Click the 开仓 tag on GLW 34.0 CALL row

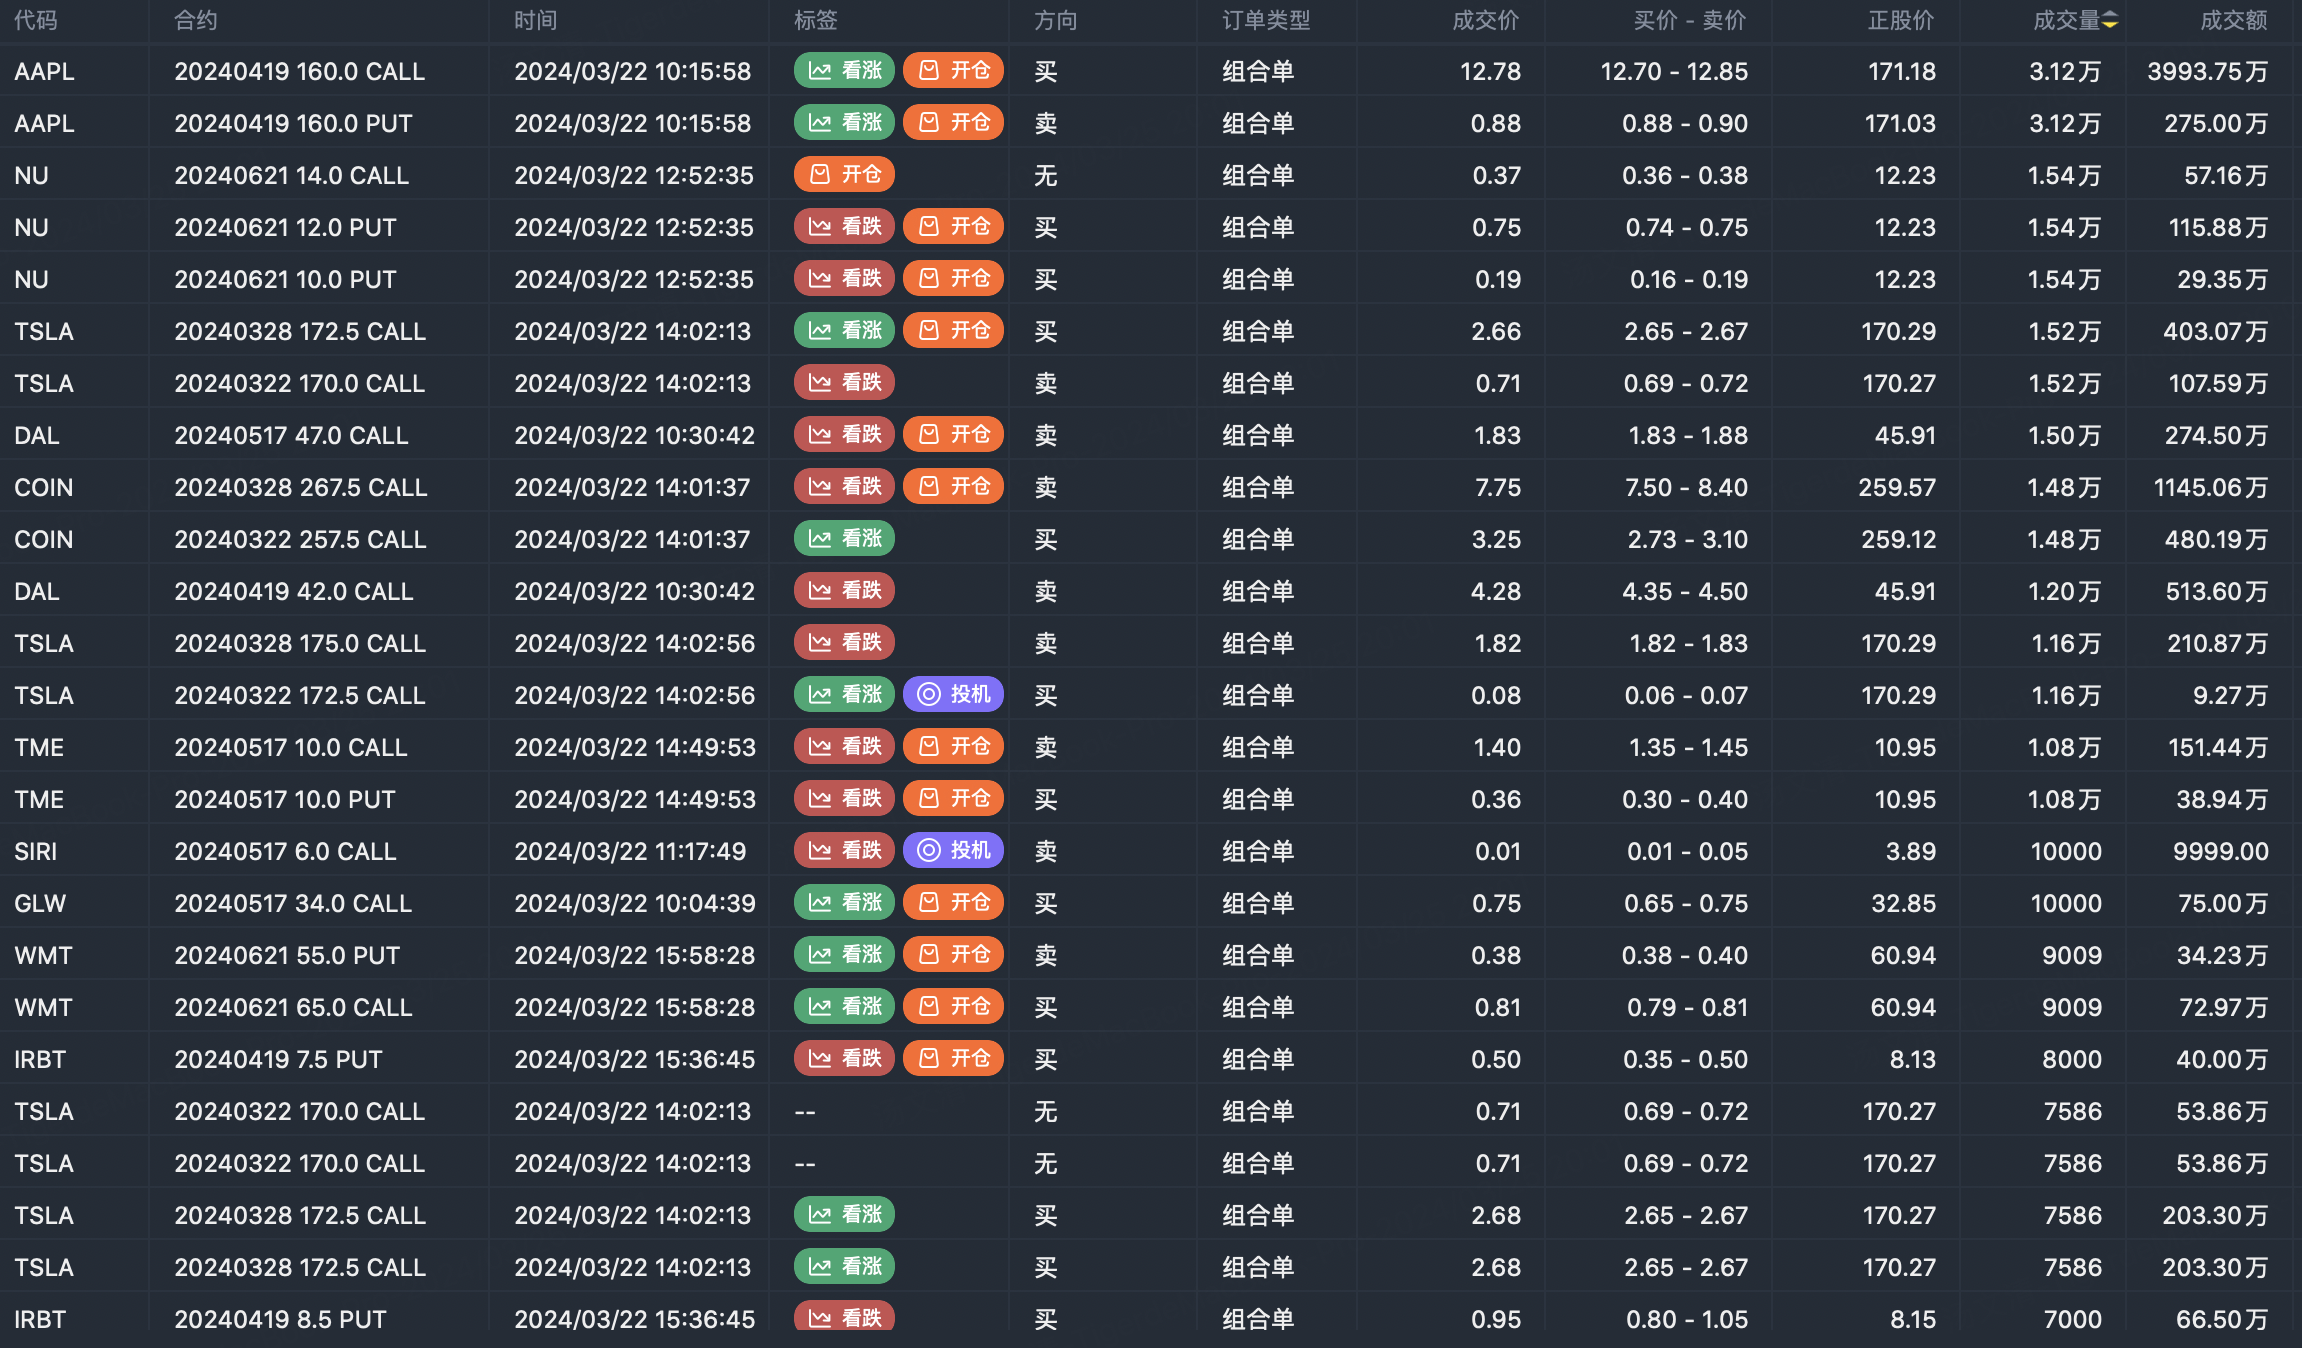coord(953,903)
